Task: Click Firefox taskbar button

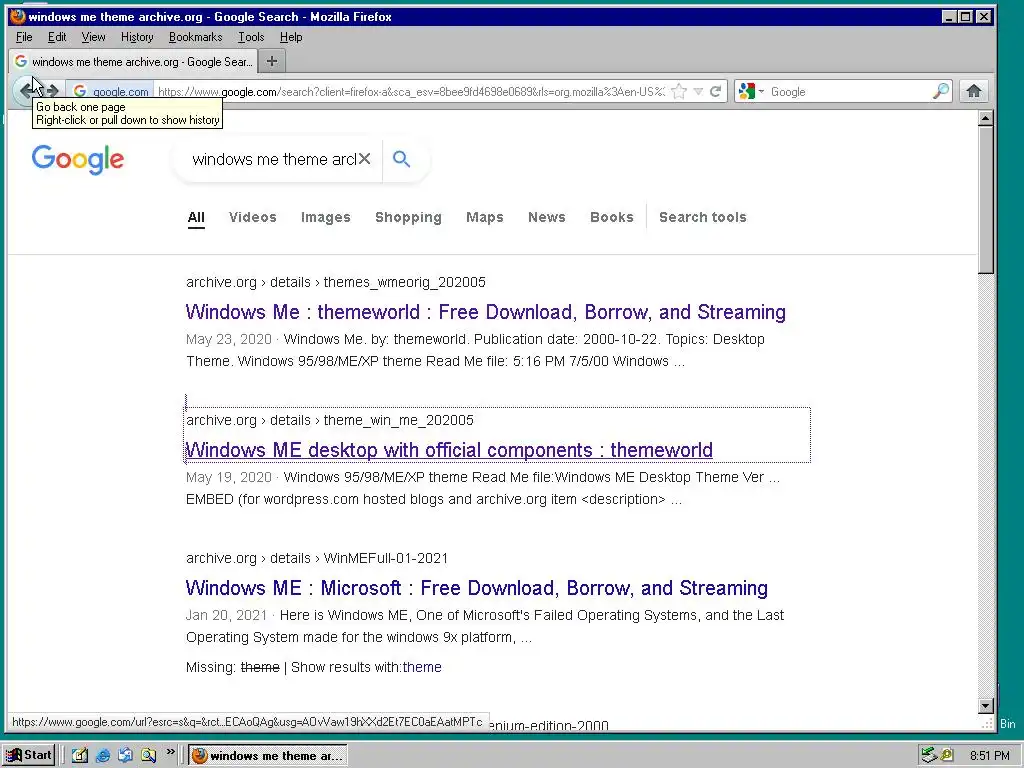Action: pos(268,756)
